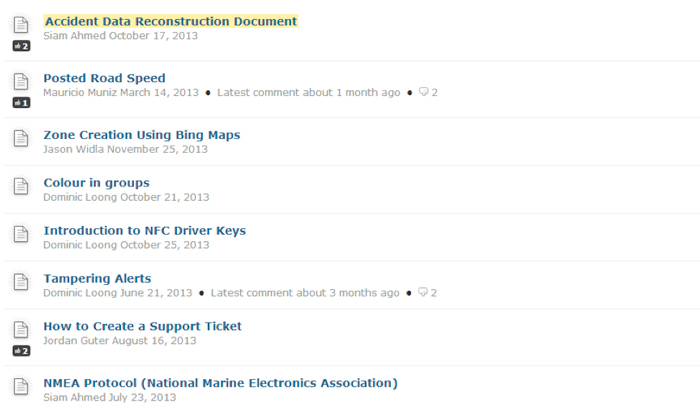Screen dimensions: 700x406
Task: Click the likes badge under Posted Road Speed icon
Action: point(21,103)
